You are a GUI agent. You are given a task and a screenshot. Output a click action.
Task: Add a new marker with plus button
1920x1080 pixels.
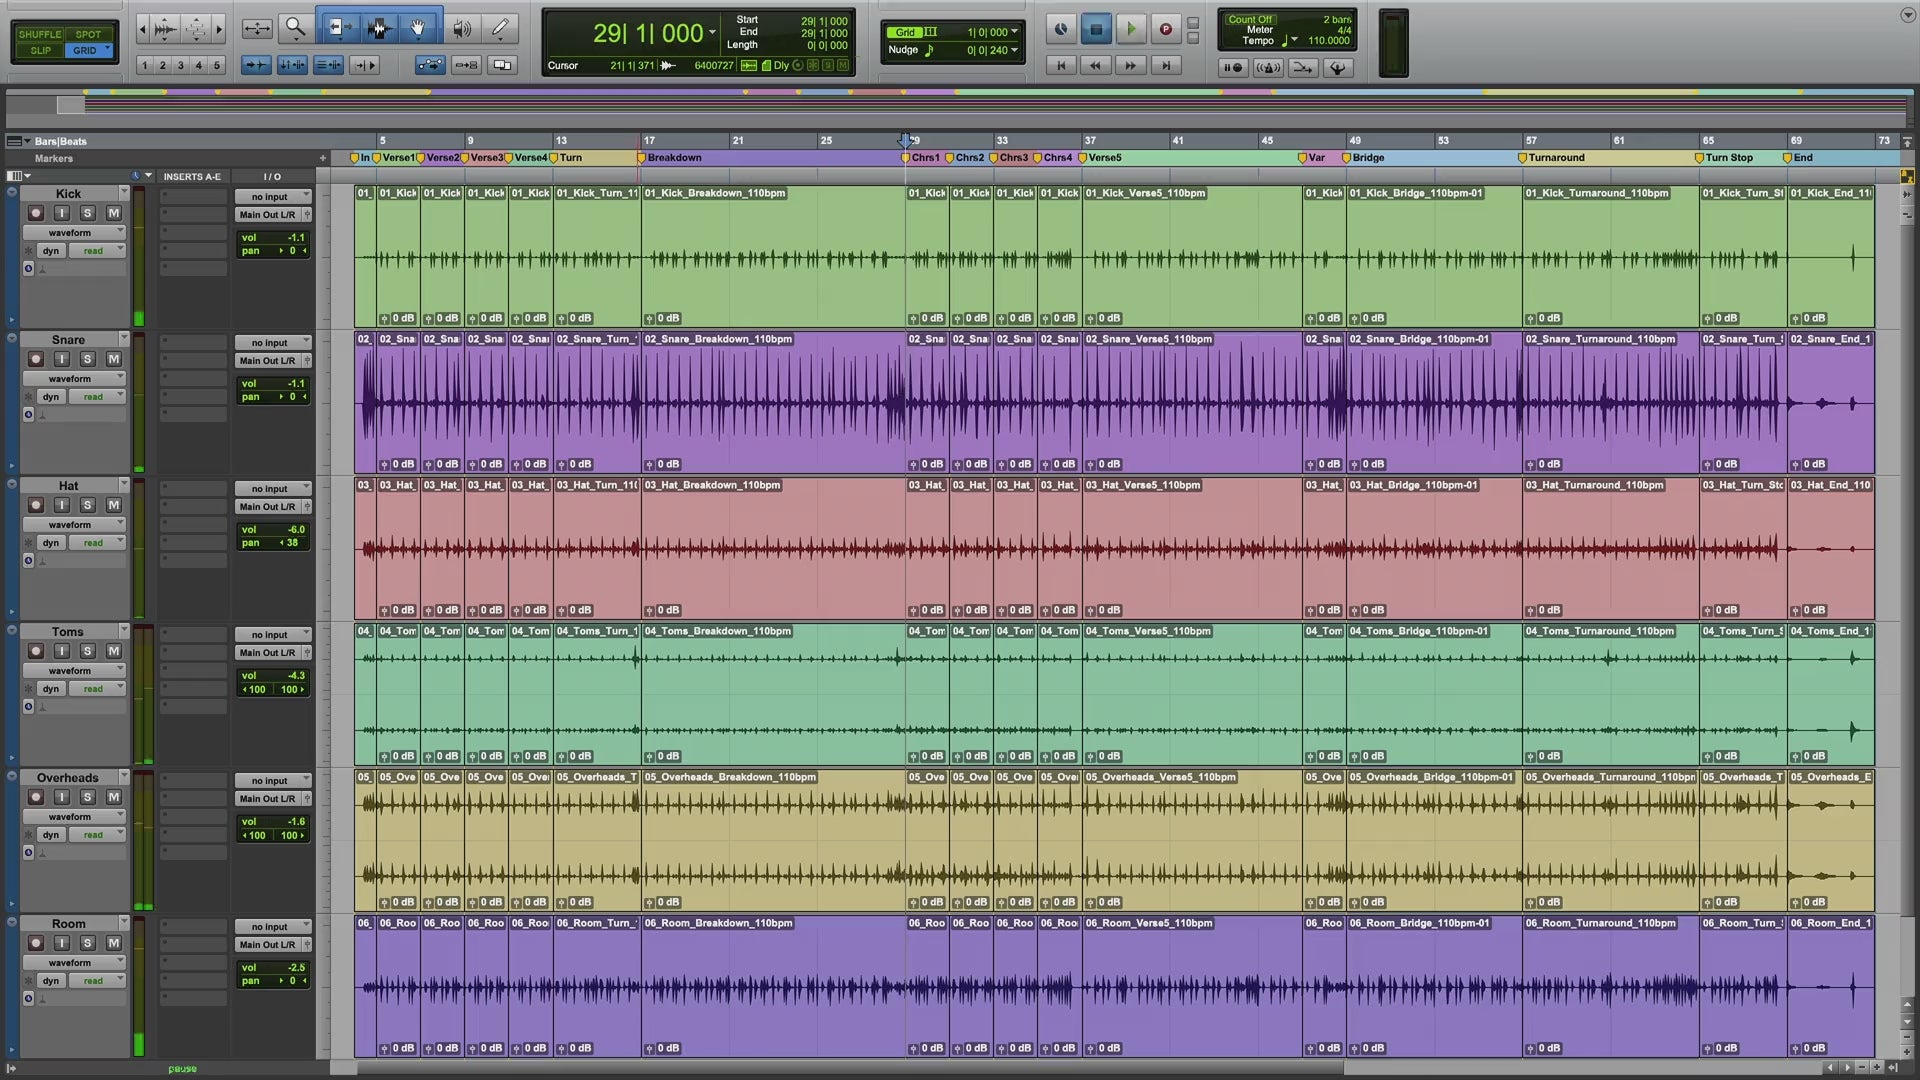pos(322,158)
